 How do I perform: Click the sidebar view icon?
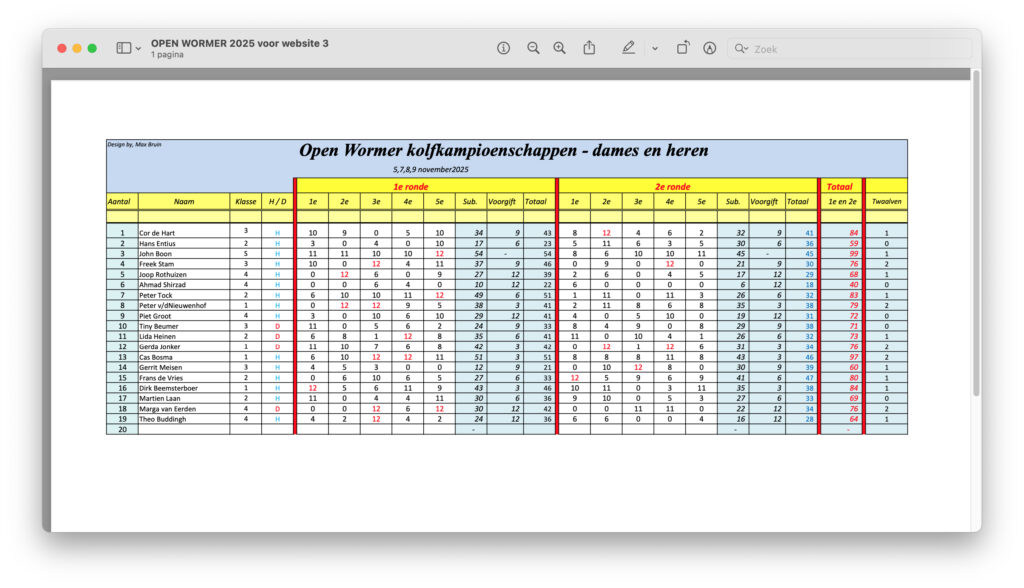coord(122,48)
